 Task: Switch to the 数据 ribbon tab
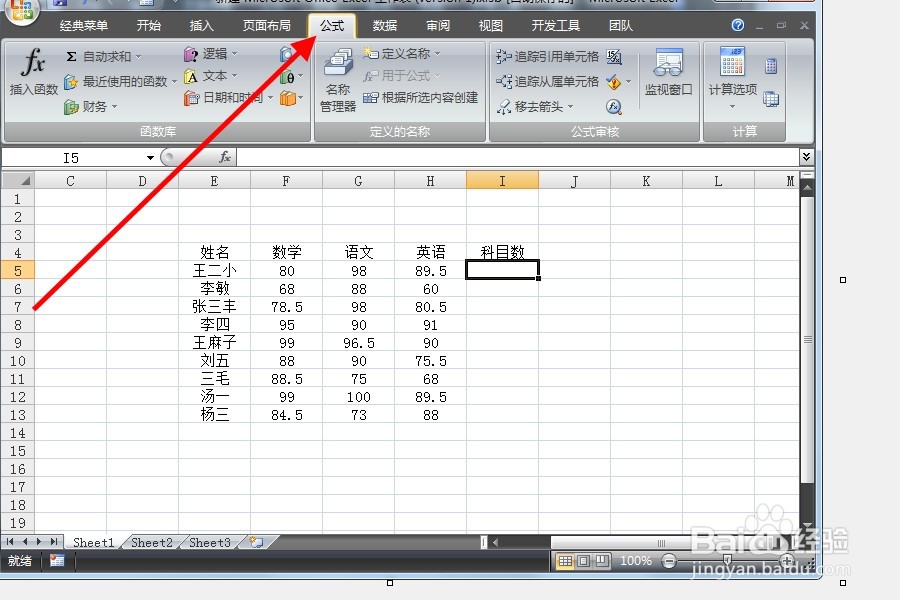(384, 25)
